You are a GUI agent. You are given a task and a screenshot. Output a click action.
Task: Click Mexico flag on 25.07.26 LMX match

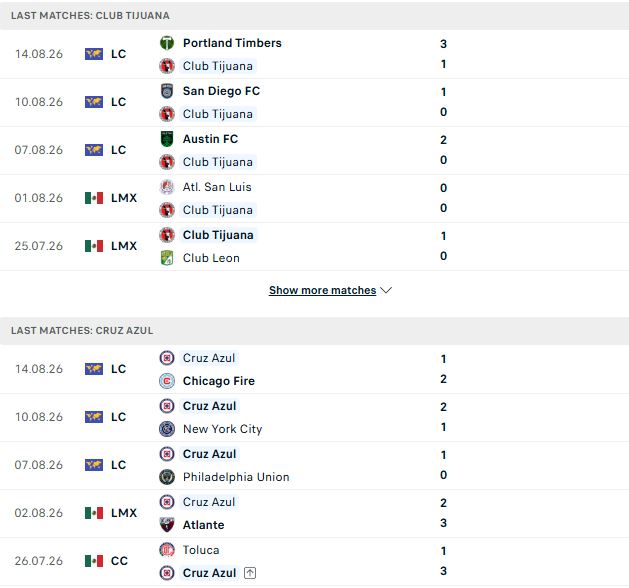pyautogui.click(x=94, y=246)
